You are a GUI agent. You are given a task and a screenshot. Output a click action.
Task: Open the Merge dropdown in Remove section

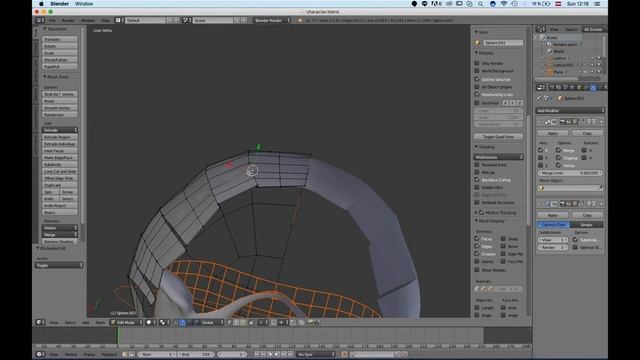[x=60, y=235]
